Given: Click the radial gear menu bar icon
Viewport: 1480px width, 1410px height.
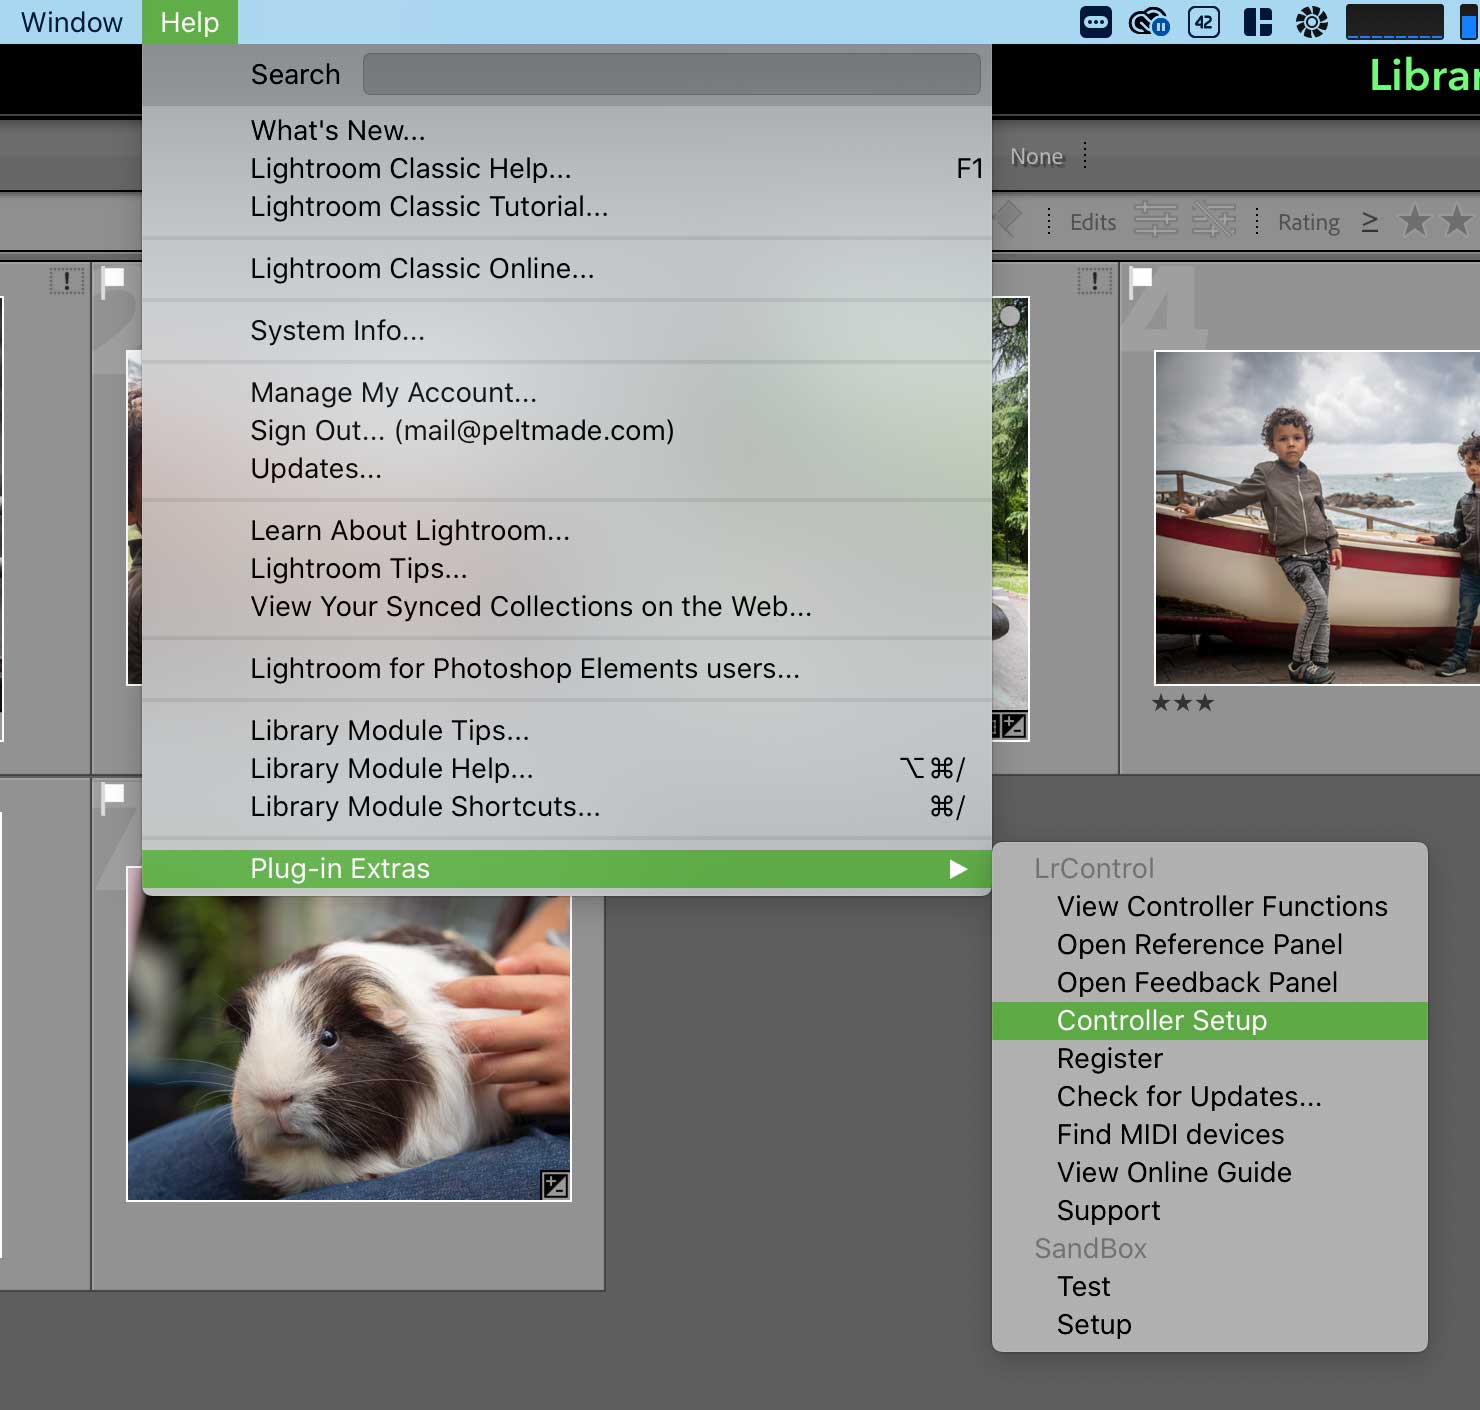Looking at the screenshot, I should (1312, 22).
